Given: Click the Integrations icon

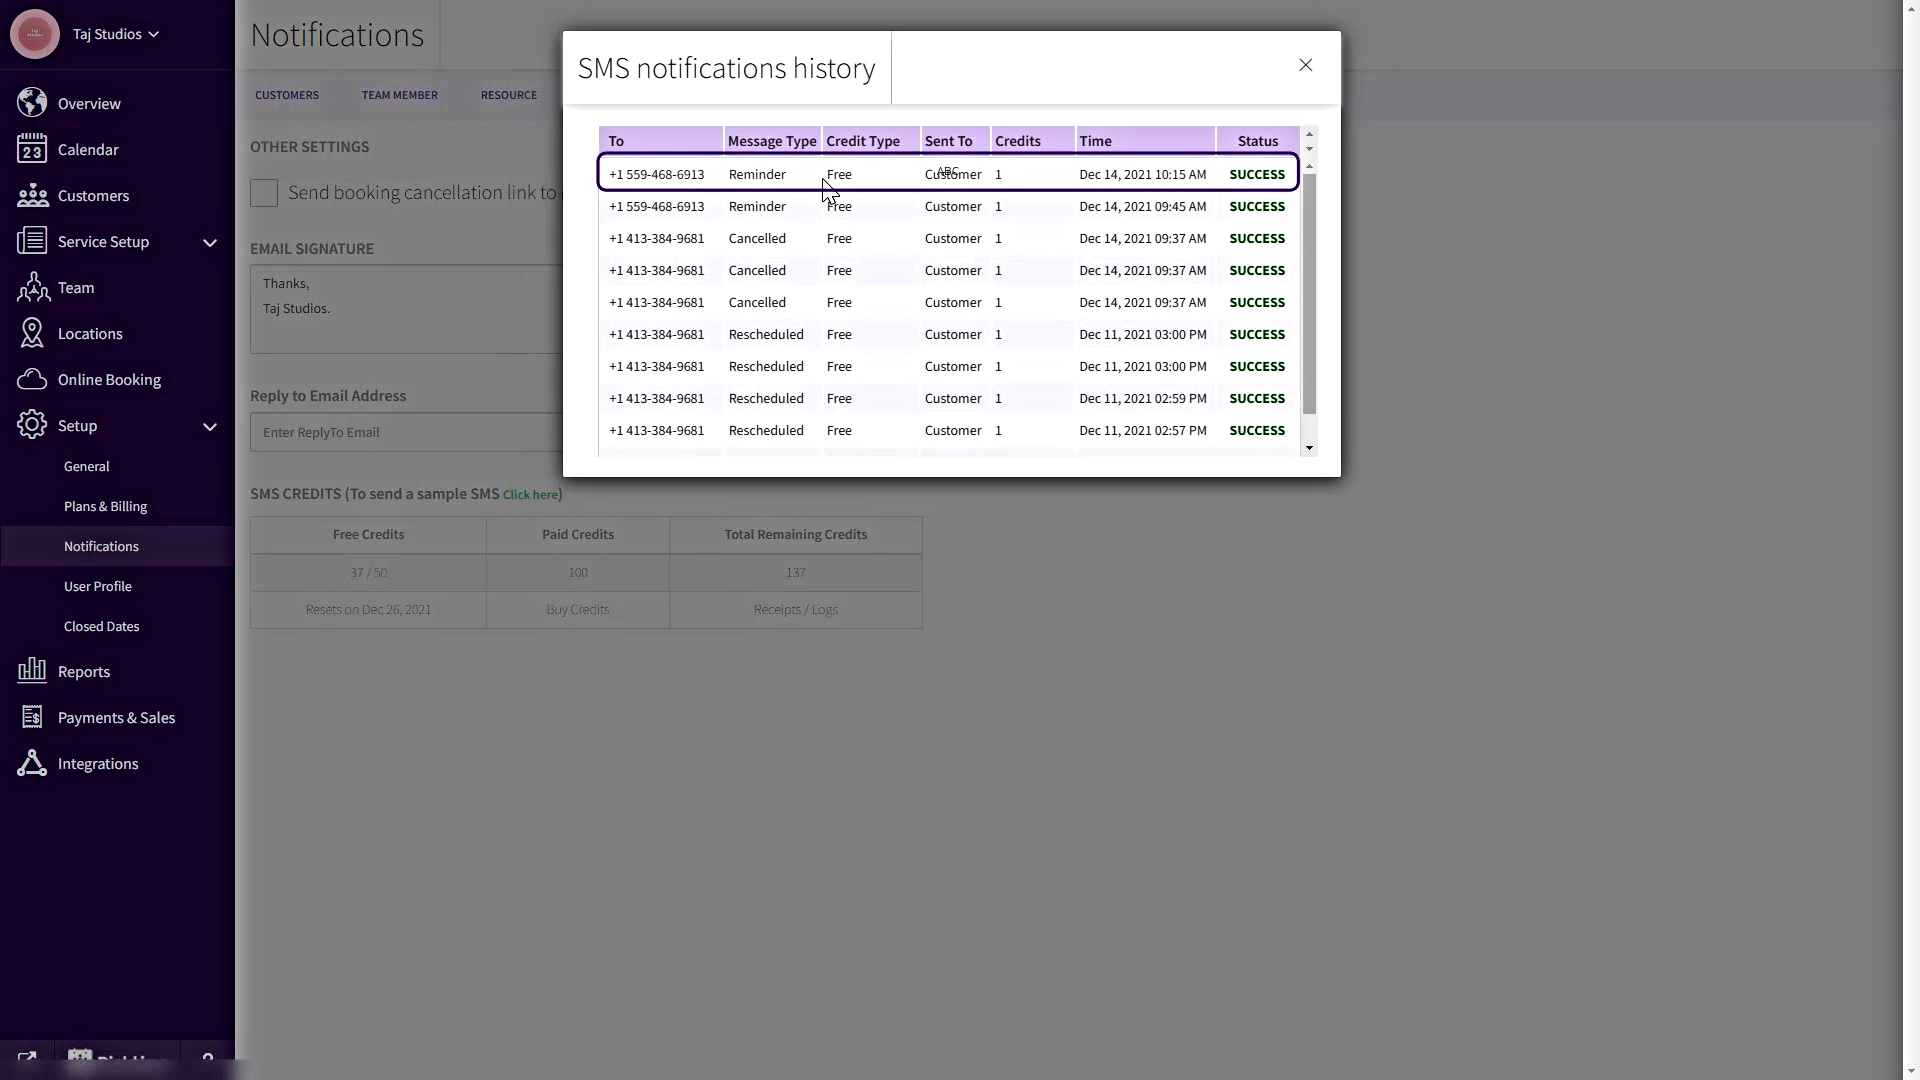Looking at the screenshot, I should tap(32, 763).
